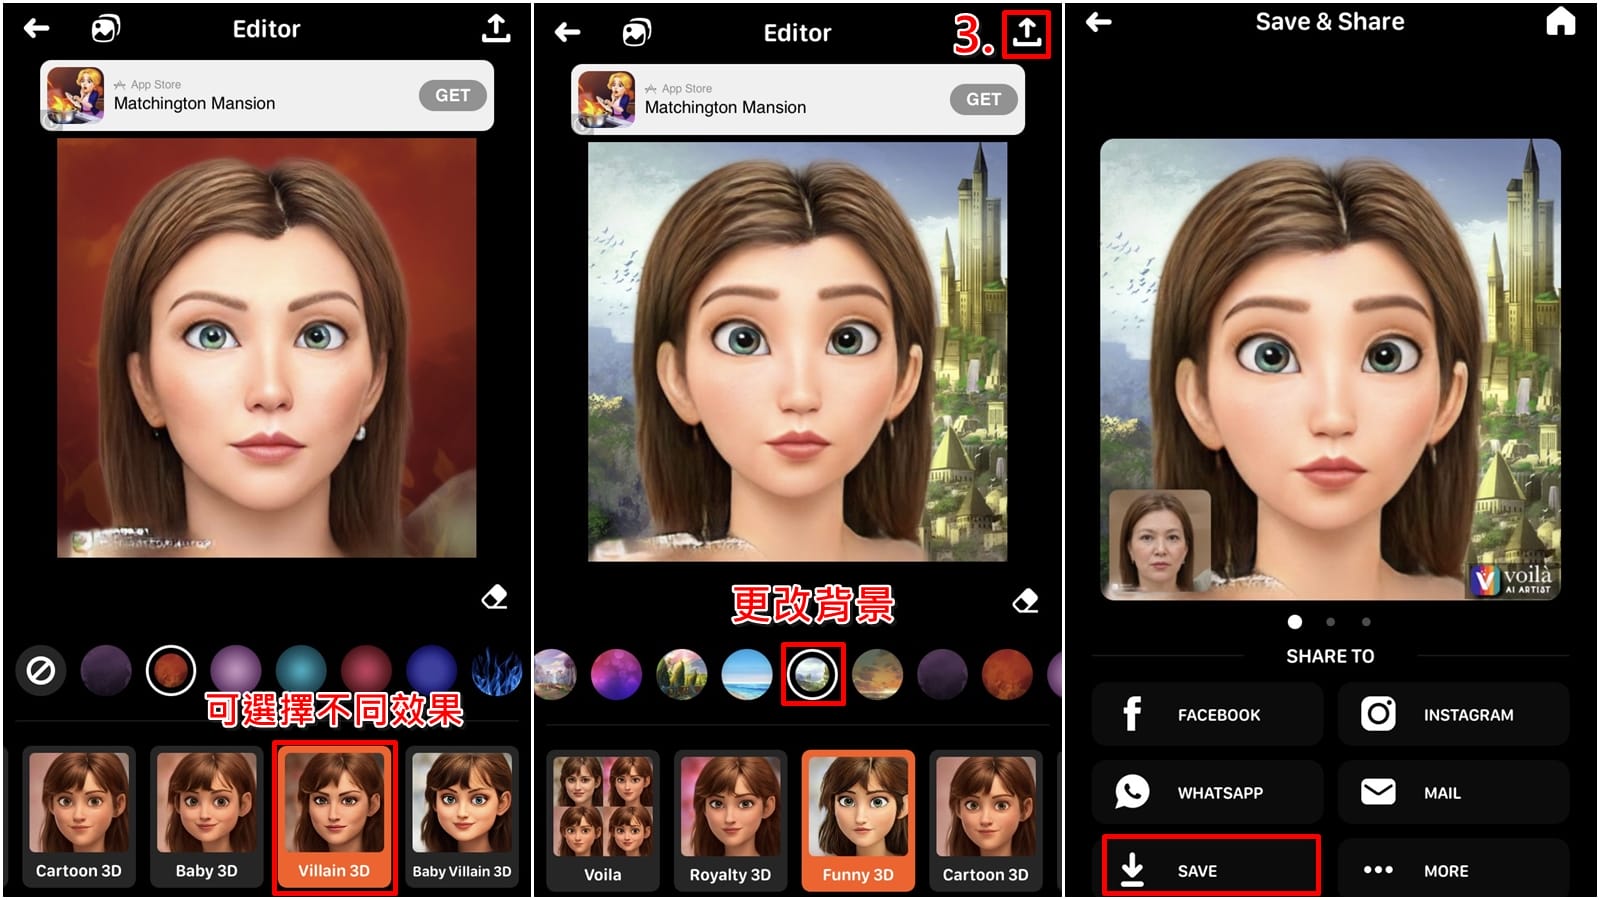Select the Royalty 3D style
Viewport: 1600px width, 900px height.
[730, 820]
